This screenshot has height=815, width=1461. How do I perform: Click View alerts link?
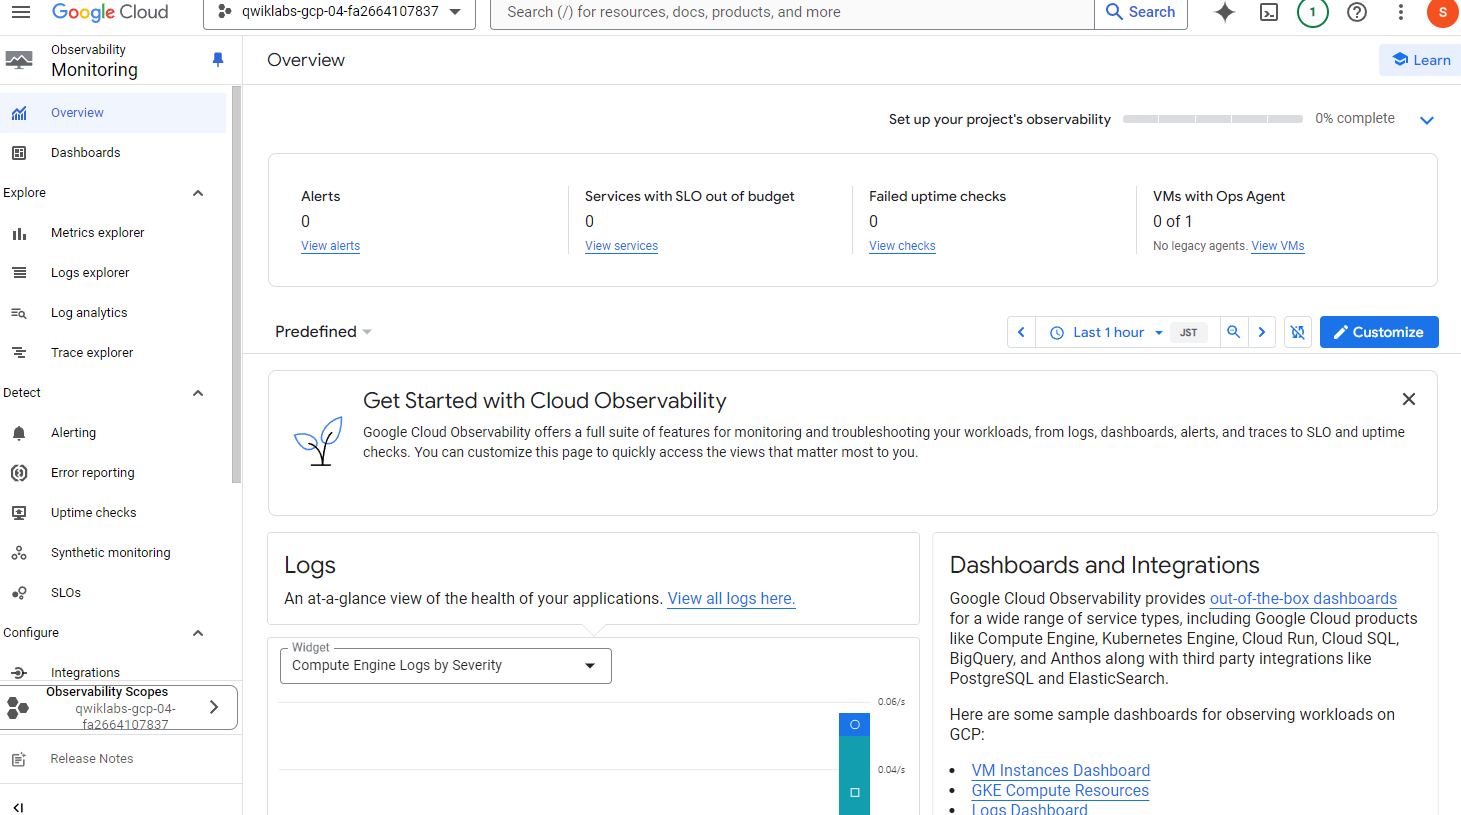click(330, 246)
